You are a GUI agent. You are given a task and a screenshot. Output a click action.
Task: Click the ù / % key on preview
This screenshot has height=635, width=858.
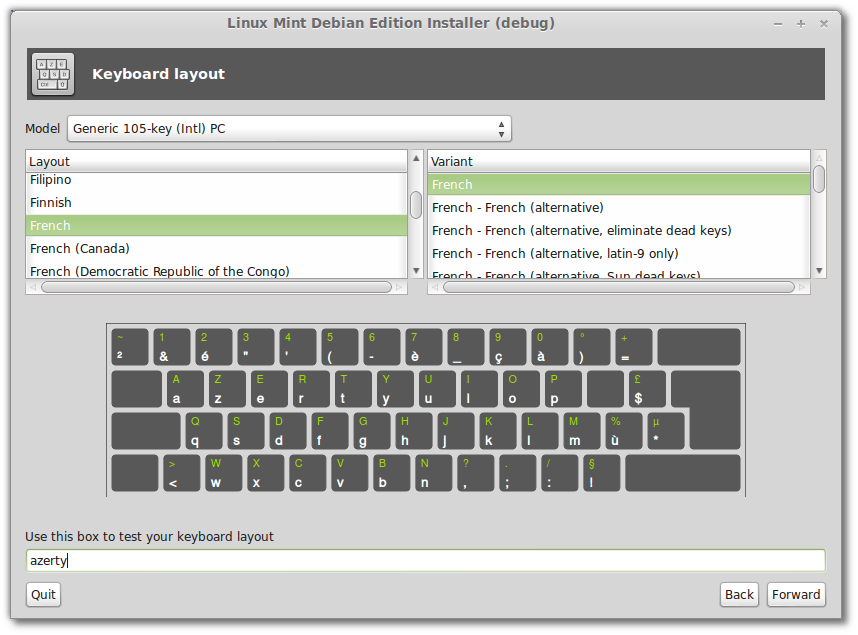[624, 431]
